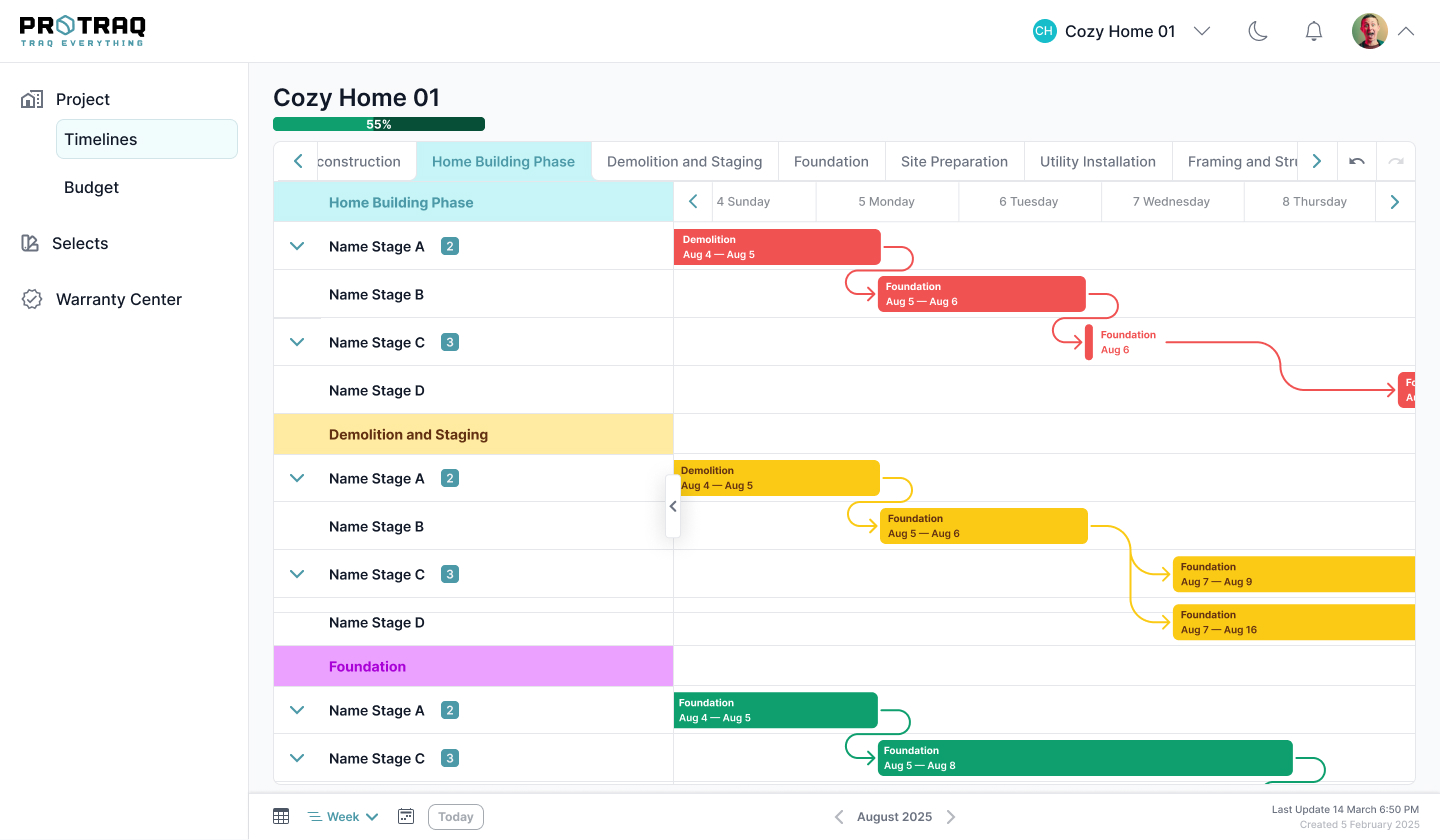Open the Cozy Home 01 project selector
This screenshot has width=1440, height=840.
coord(1121,31)
